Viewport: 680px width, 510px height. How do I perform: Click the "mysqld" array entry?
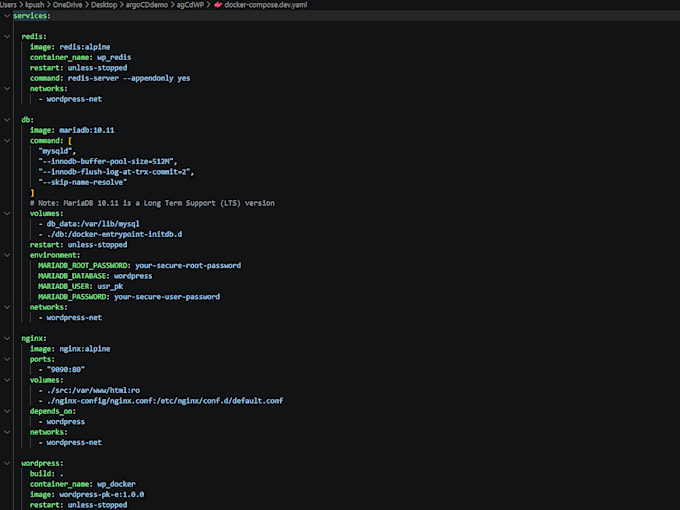click(57, 151)
